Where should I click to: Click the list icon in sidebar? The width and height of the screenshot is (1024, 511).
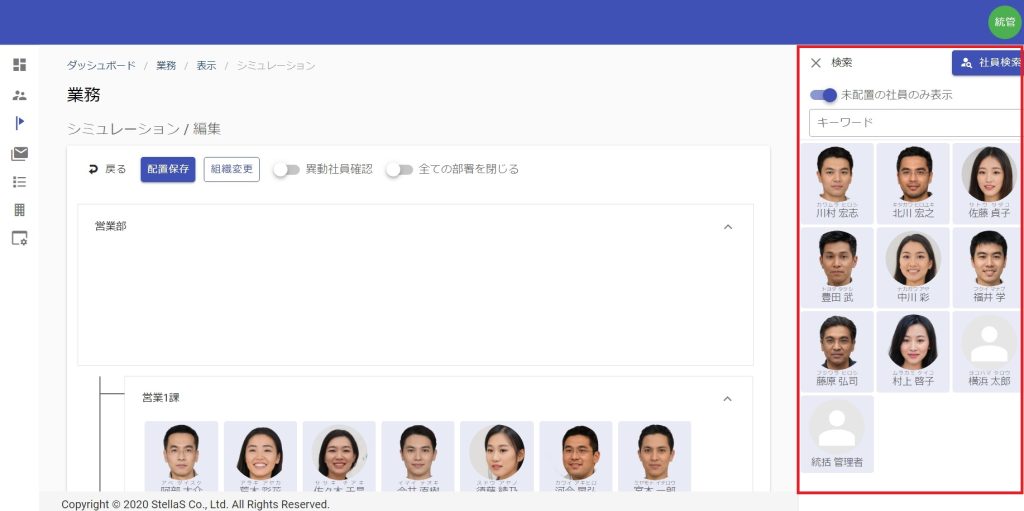click(19, 182)
